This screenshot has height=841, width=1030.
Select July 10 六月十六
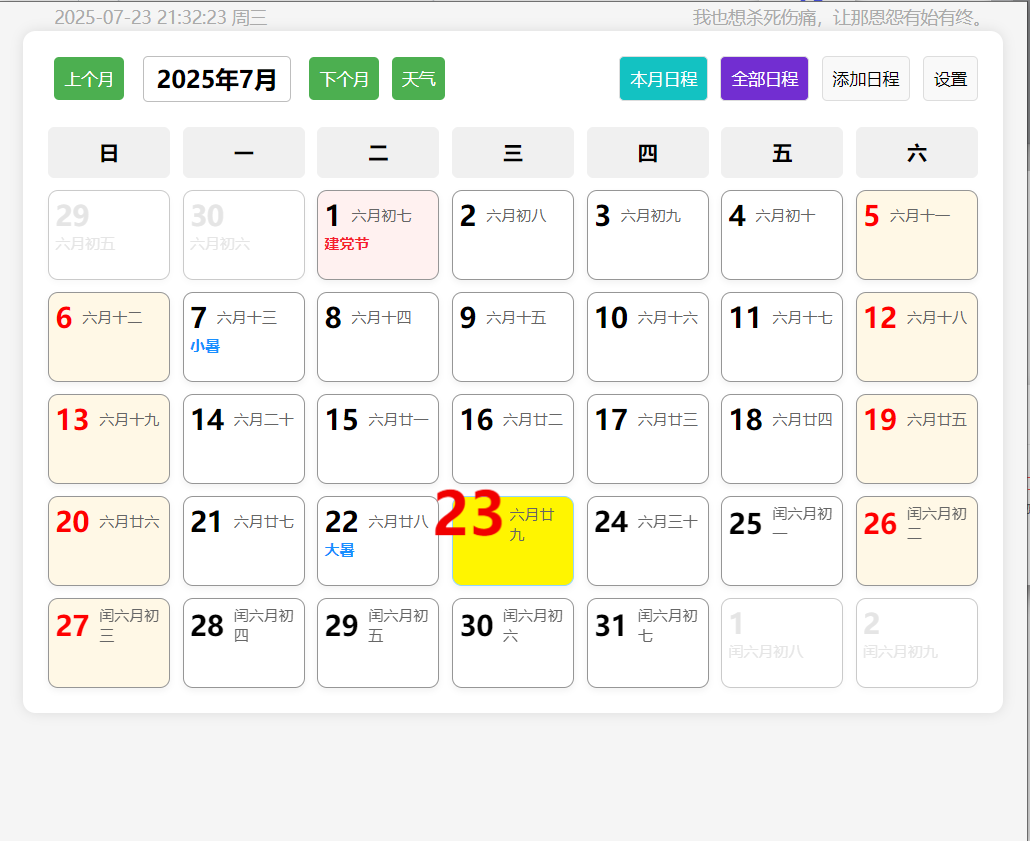click(x=648, y=337)
